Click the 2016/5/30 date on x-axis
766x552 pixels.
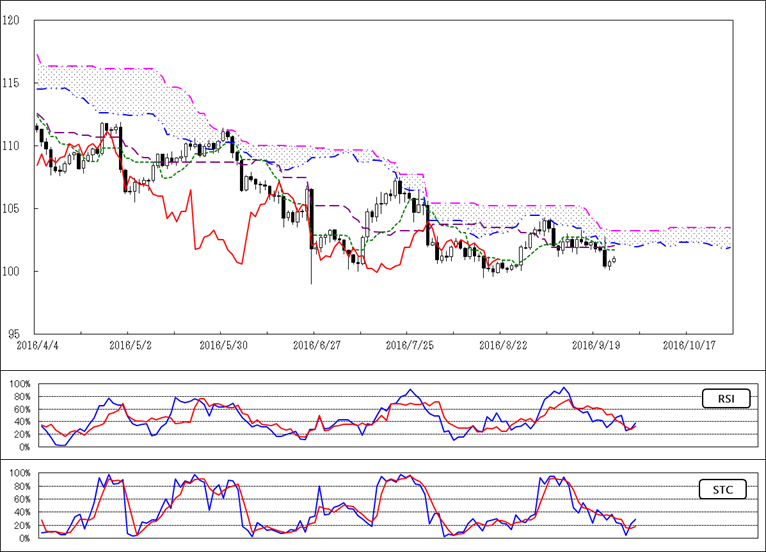click(222, 344)
